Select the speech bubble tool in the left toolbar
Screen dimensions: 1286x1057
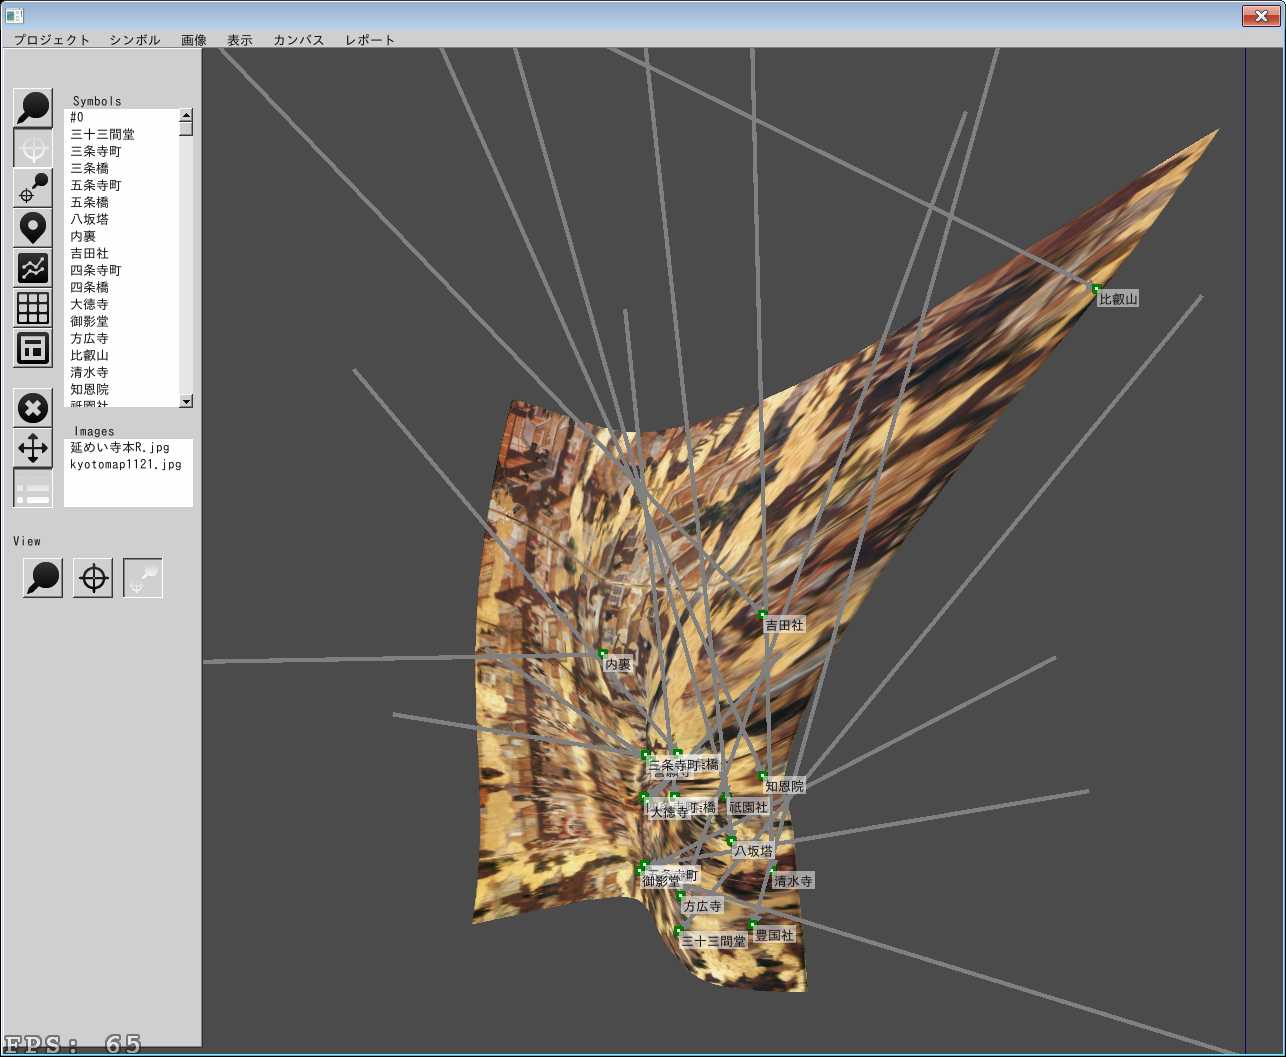tap(33, 108)
